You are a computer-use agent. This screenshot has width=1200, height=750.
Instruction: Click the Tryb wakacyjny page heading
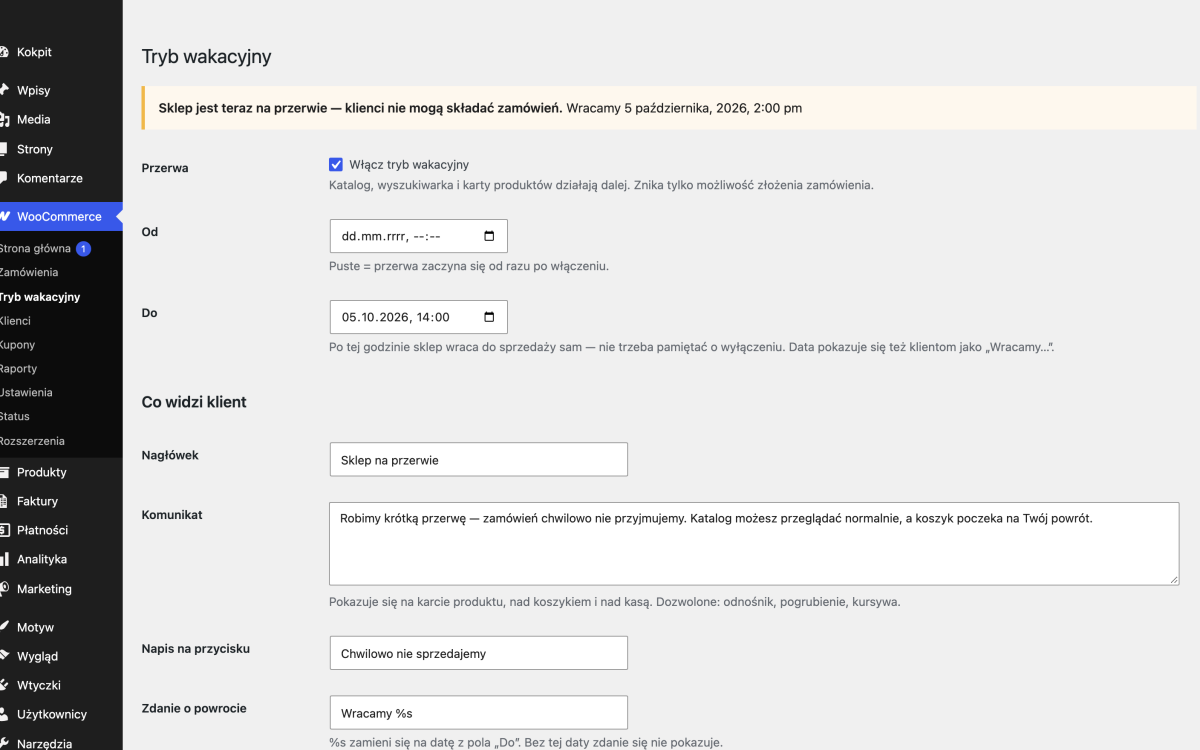click(207, 56)
